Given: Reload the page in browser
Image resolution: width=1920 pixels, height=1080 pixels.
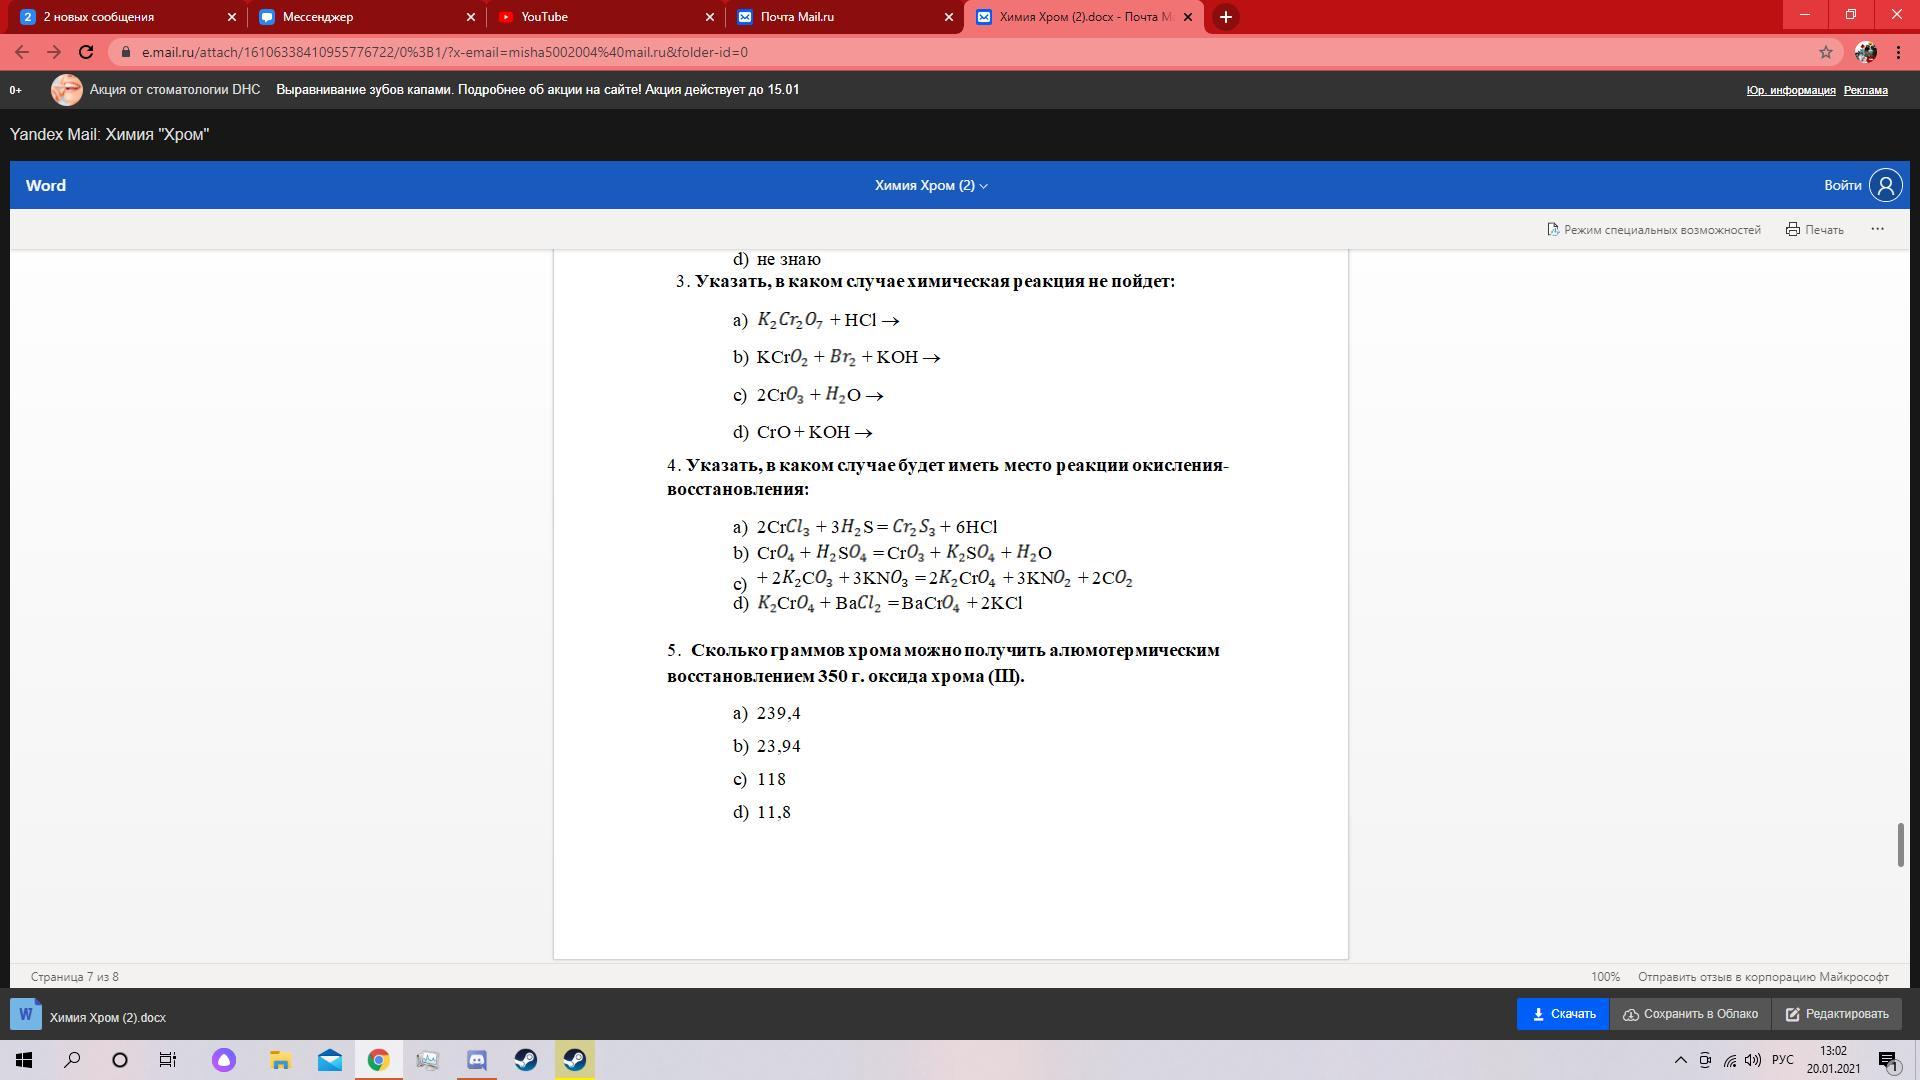Looking at the screenshot, I should (86, 52).
